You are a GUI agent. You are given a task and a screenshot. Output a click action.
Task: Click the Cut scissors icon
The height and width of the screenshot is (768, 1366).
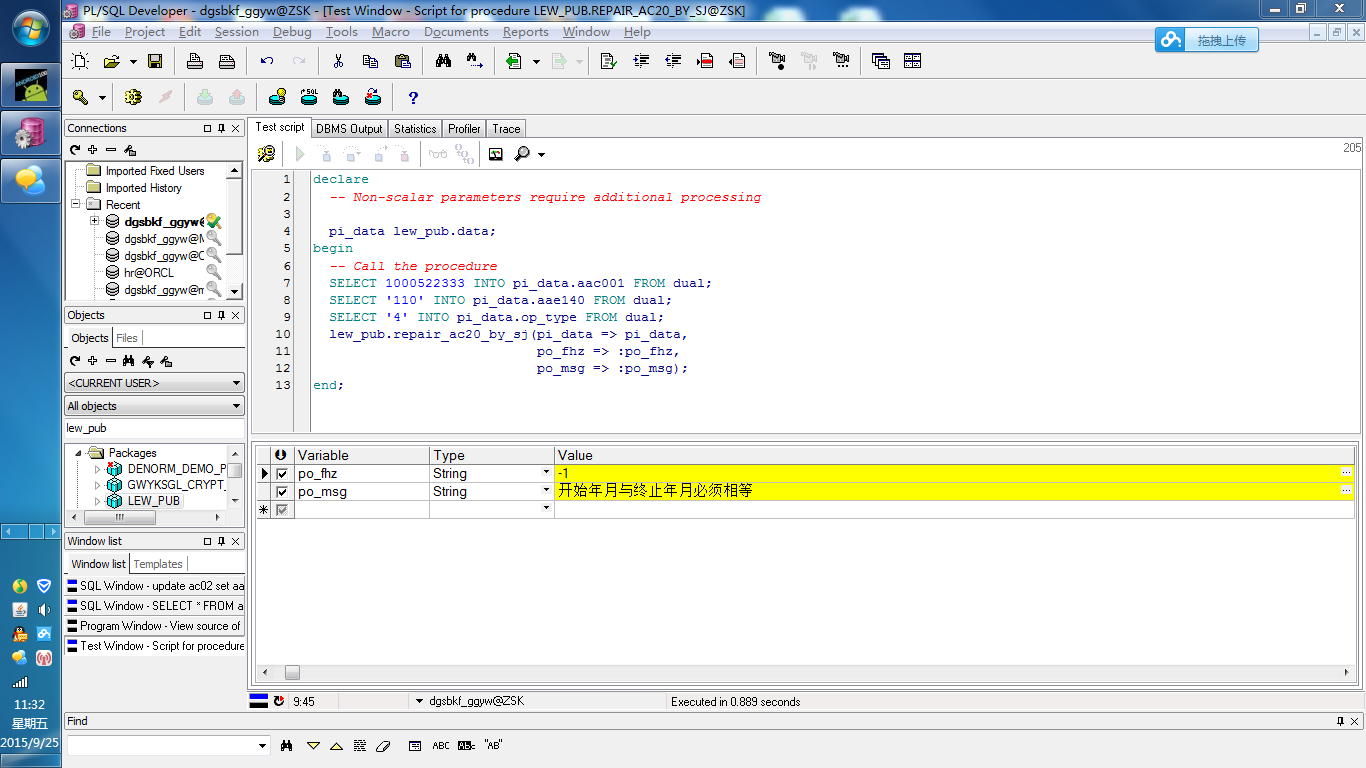(338, 62)
